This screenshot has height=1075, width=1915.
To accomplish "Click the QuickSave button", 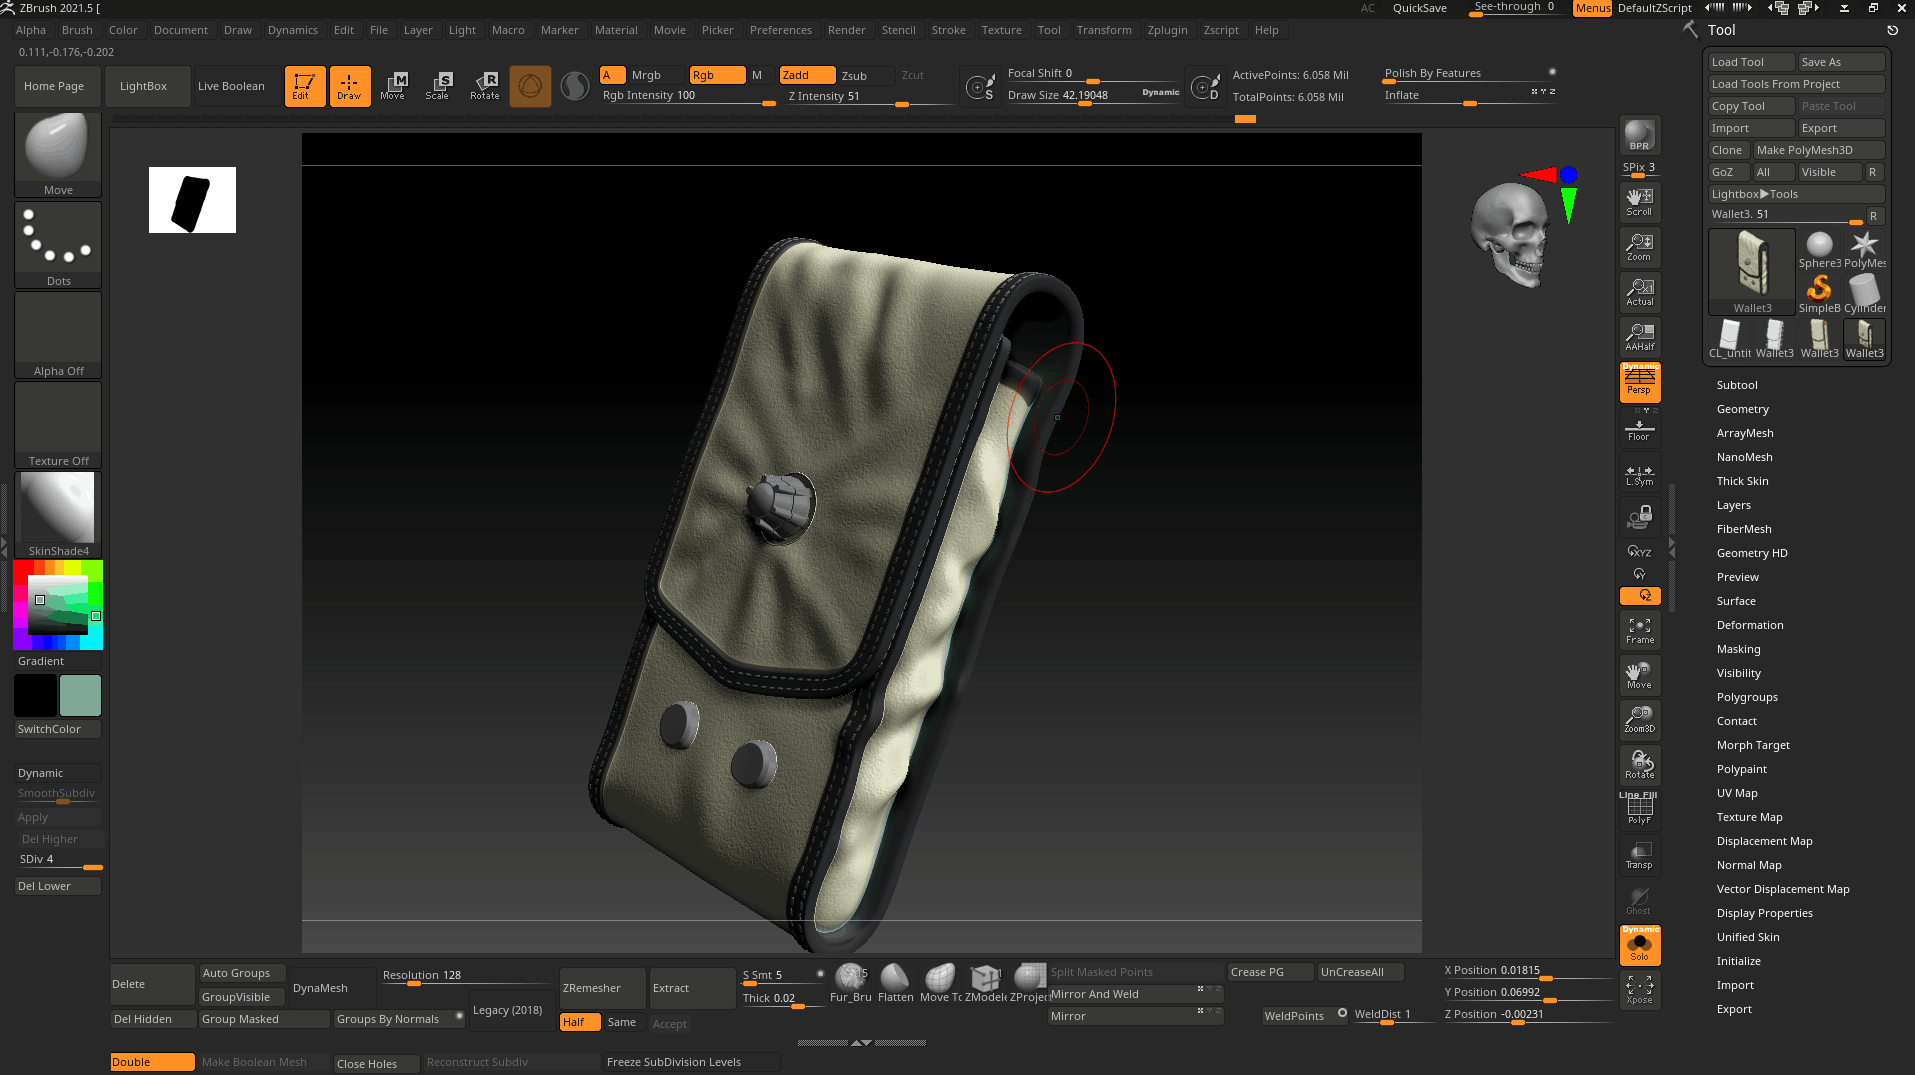I will point(1419,8).
